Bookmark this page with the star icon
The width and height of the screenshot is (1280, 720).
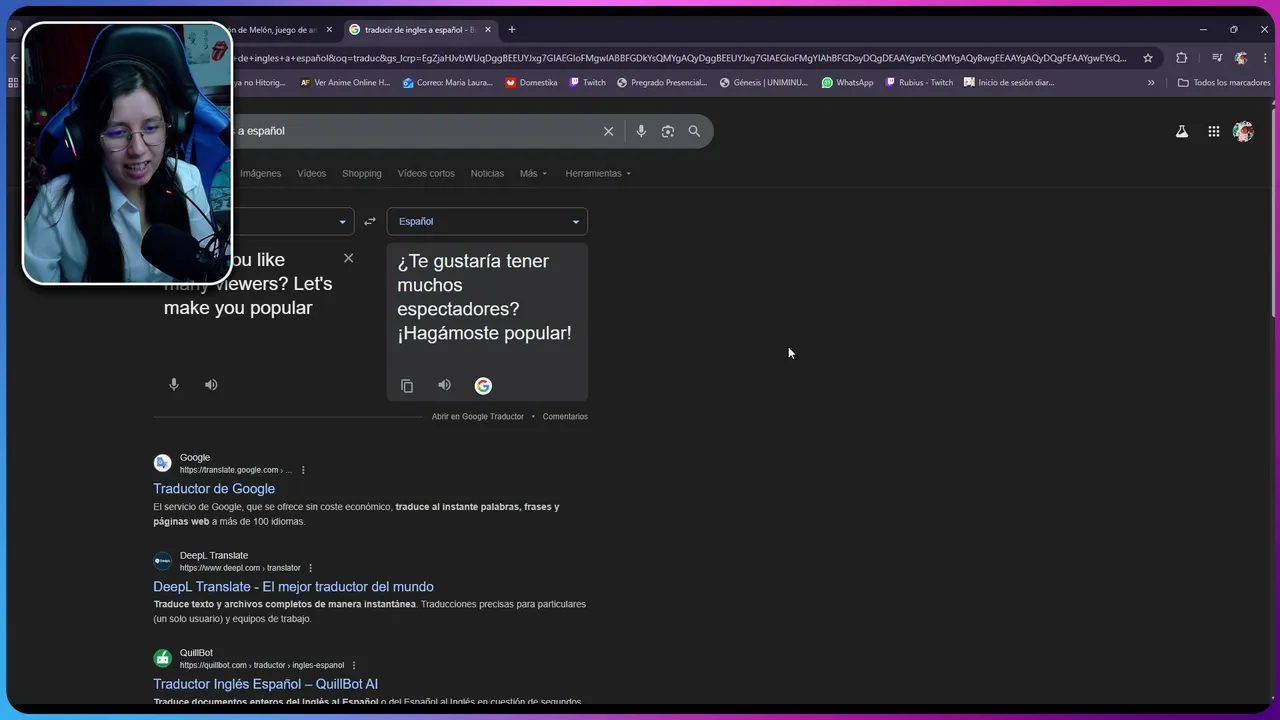click(1148, 58)
